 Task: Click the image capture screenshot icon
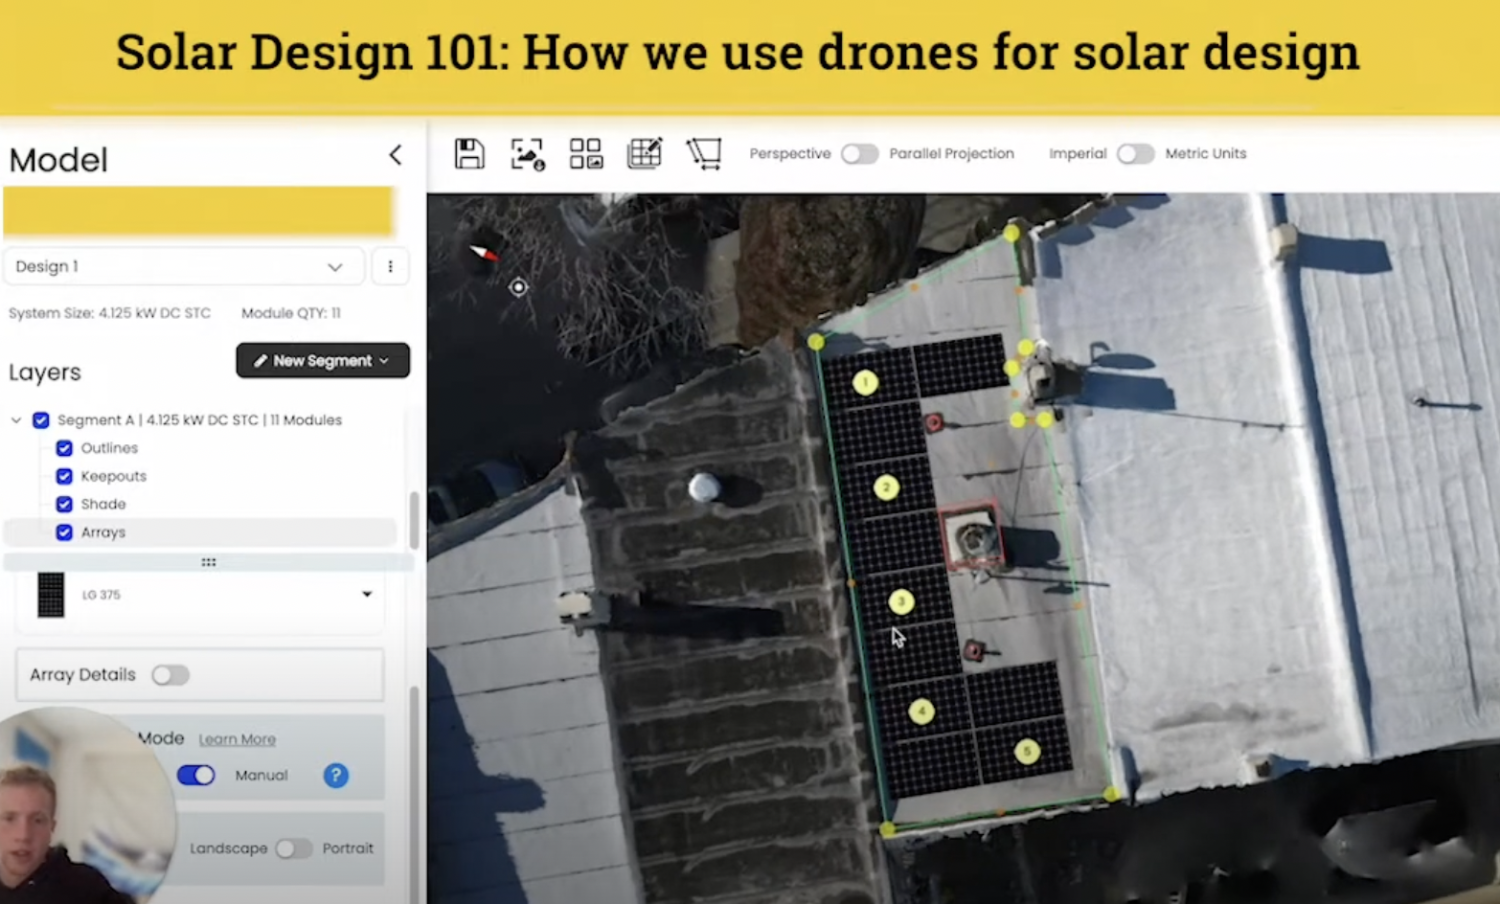click(527, 154)
